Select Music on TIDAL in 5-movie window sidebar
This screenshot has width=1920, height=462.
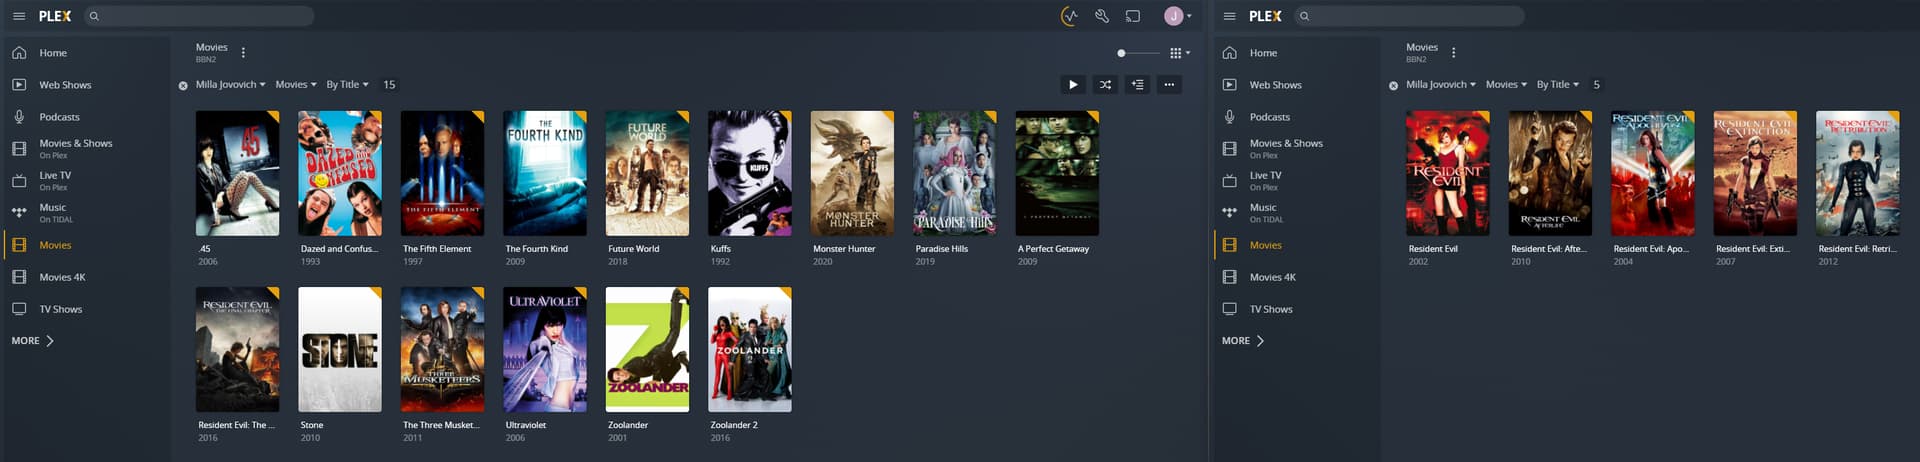pyautogui.click(x=1295, y=213)
